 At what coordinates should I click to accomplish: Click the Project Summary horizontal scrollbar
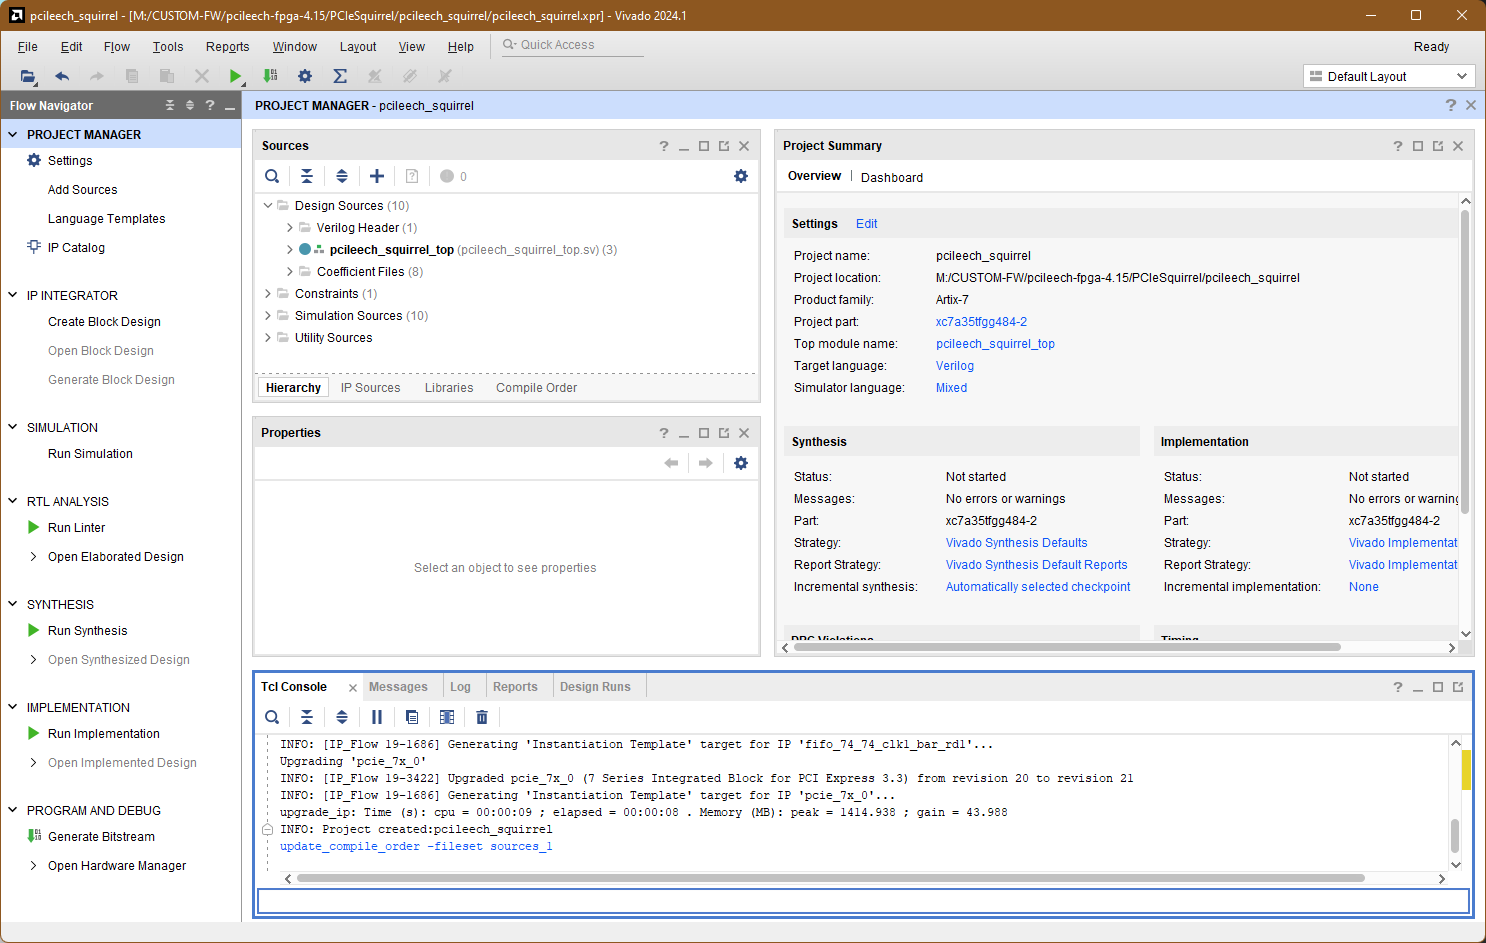pyautogui.click(x=1066, y=647)
